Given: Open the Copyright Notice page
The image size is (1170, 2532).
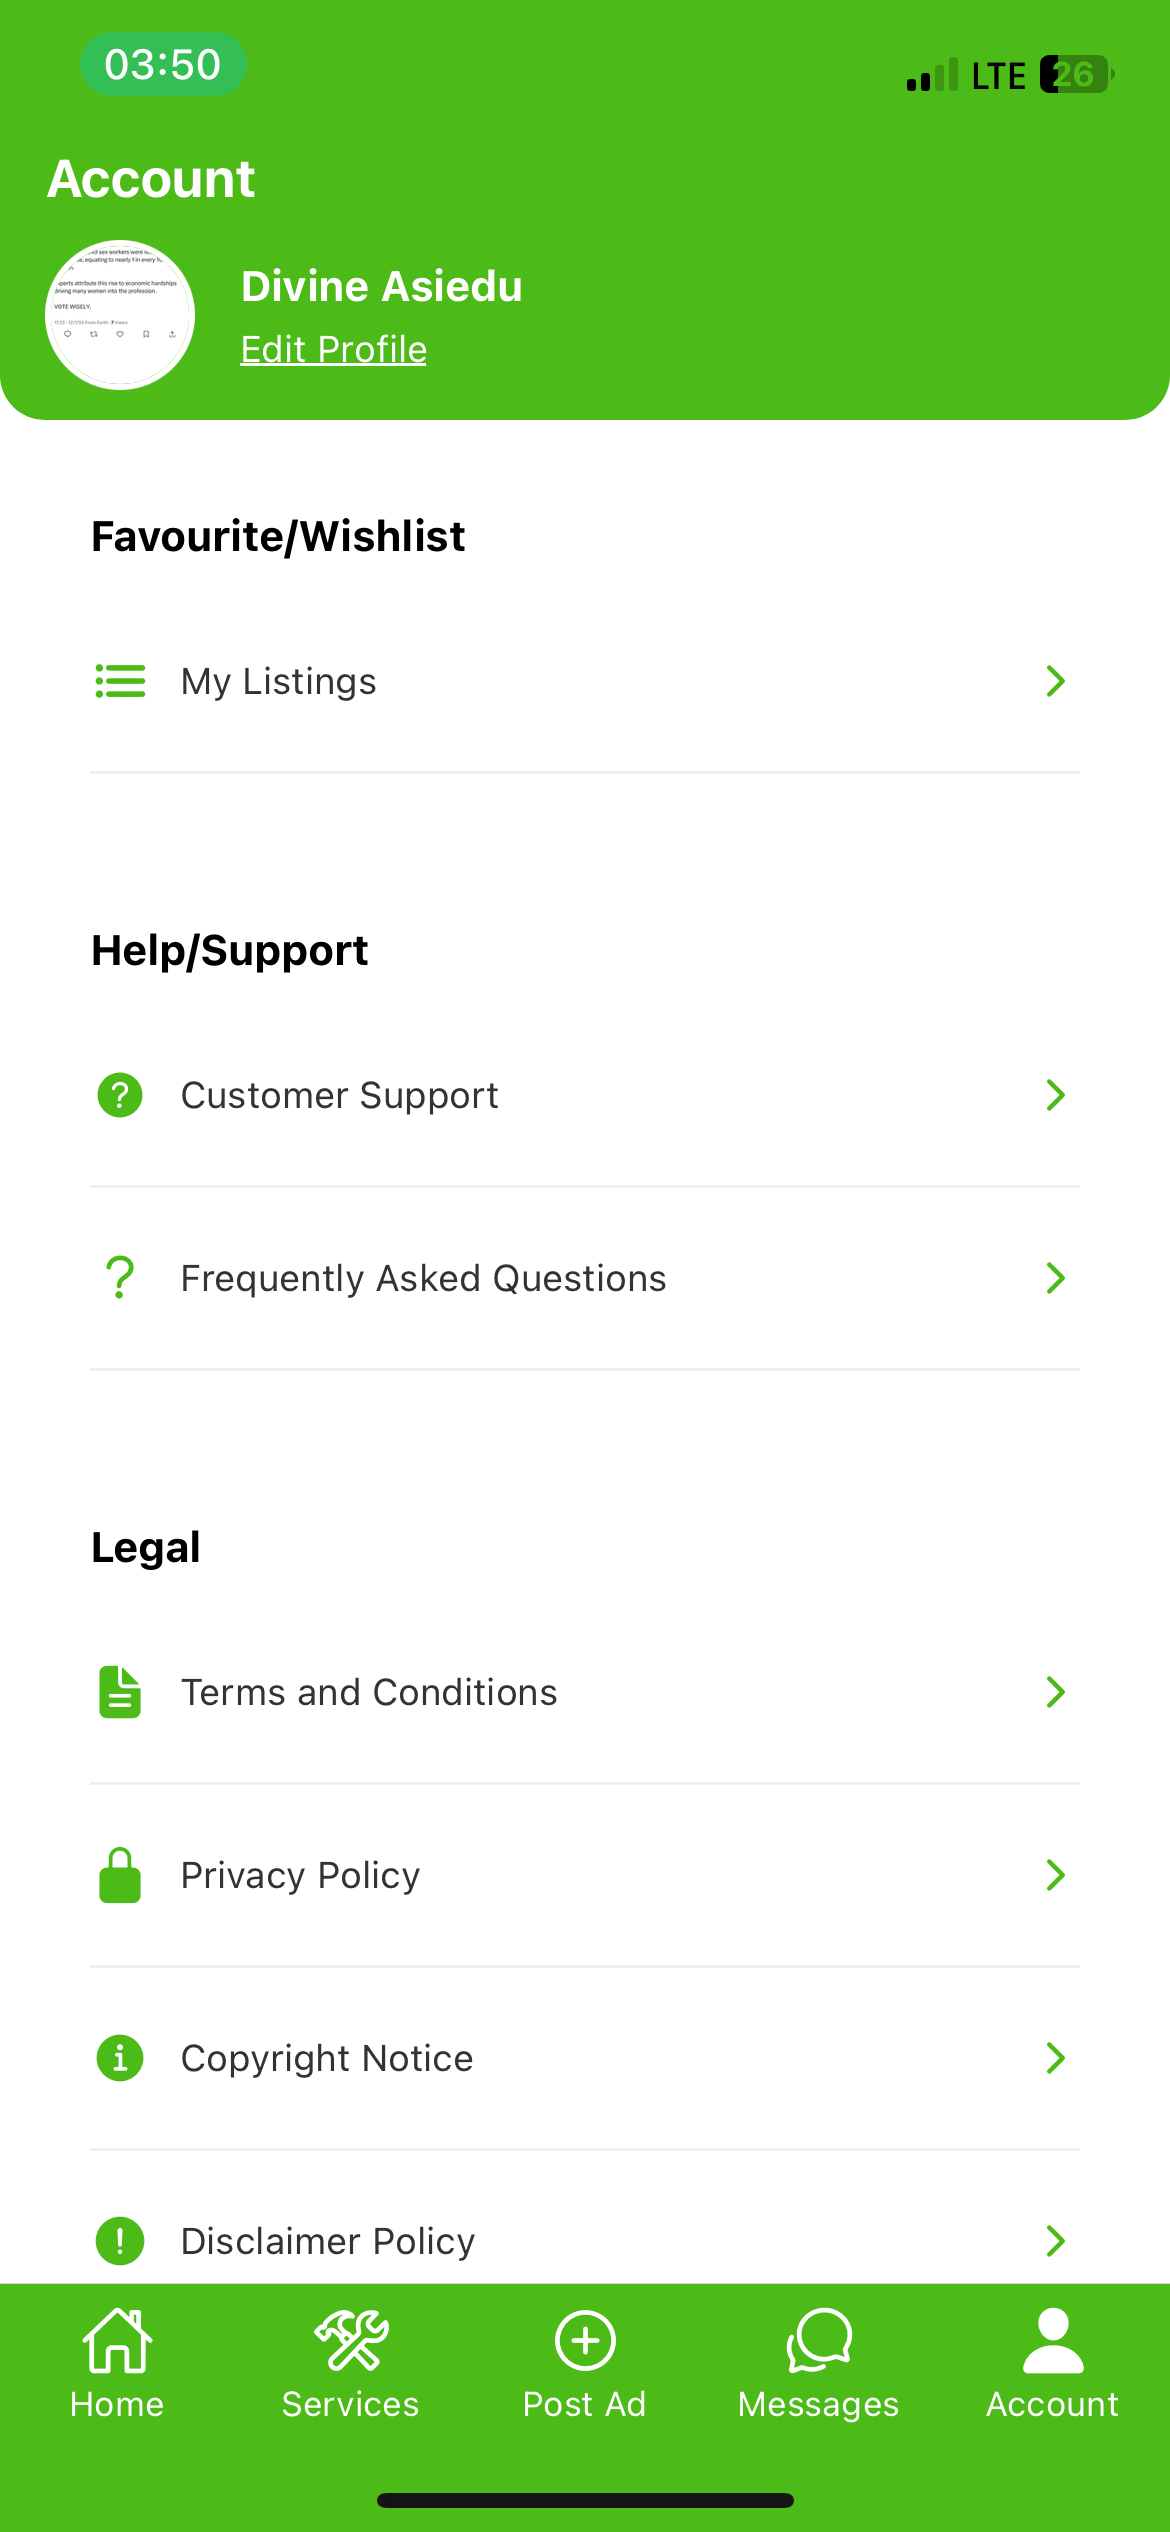Looking at the screenshot, I should [x=327, y=2058].
